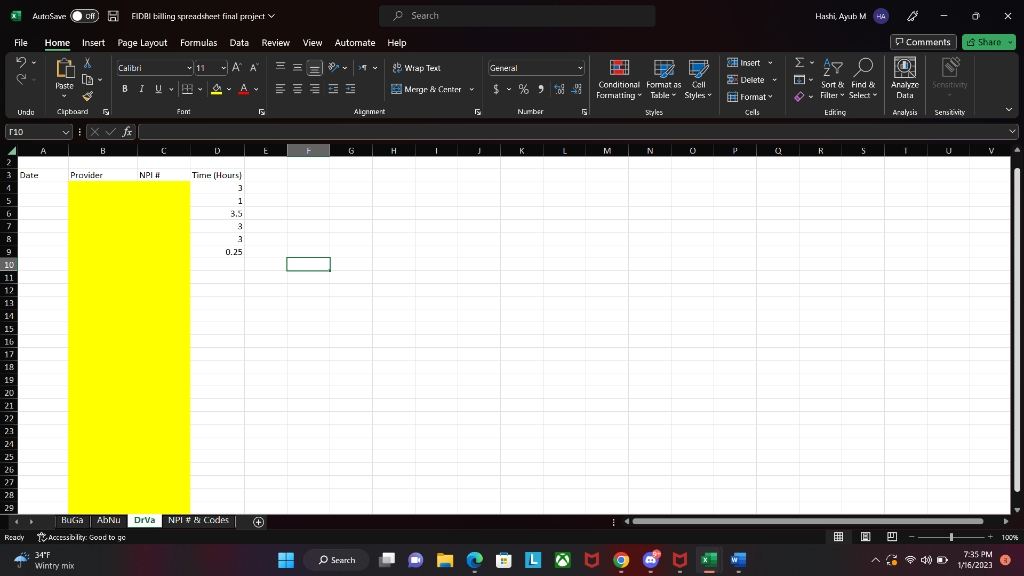
Task: Open the Name Box dropdown
Action: click(x=65, y=132)
